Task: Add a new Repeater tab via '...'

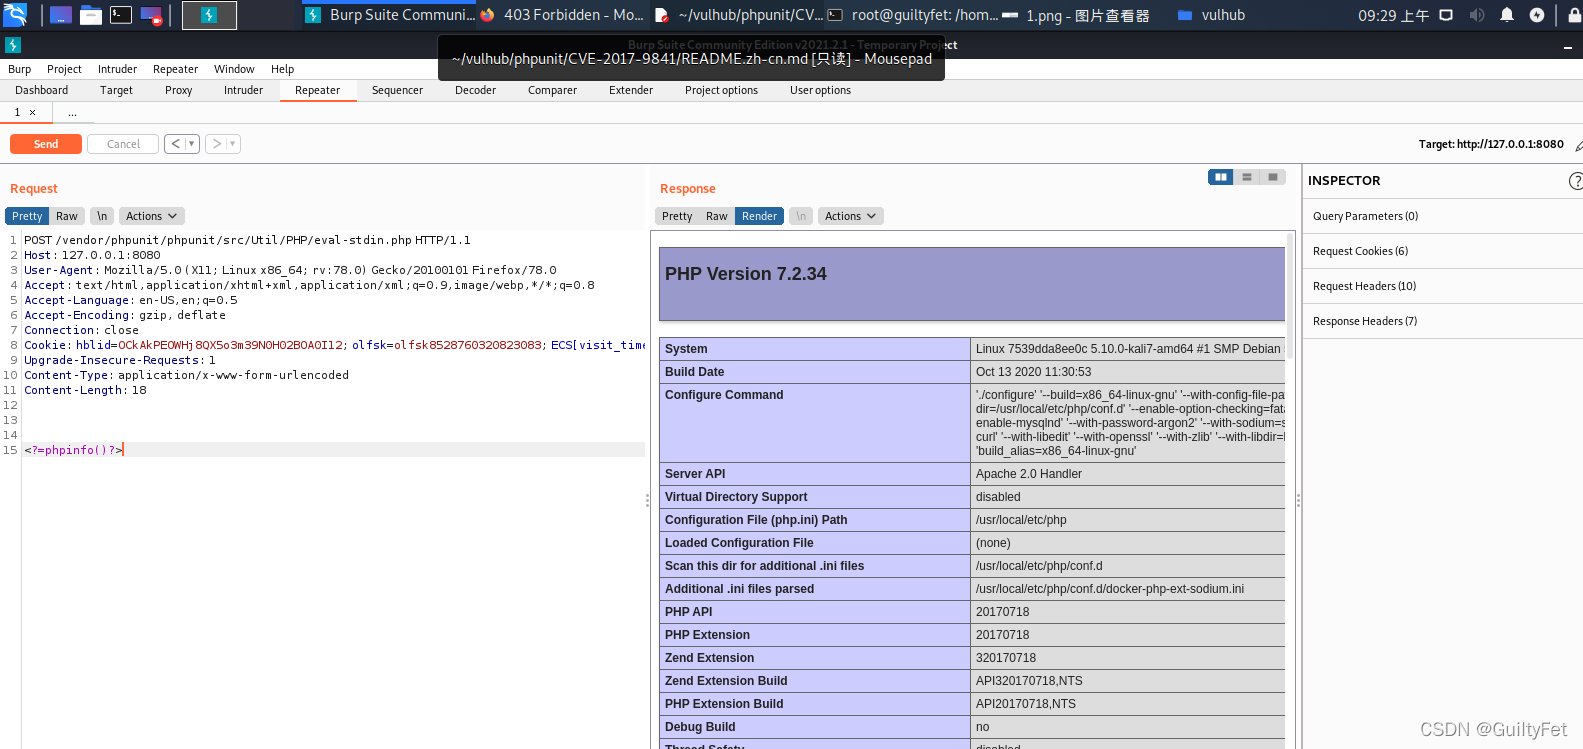Action: click(72, 113)
